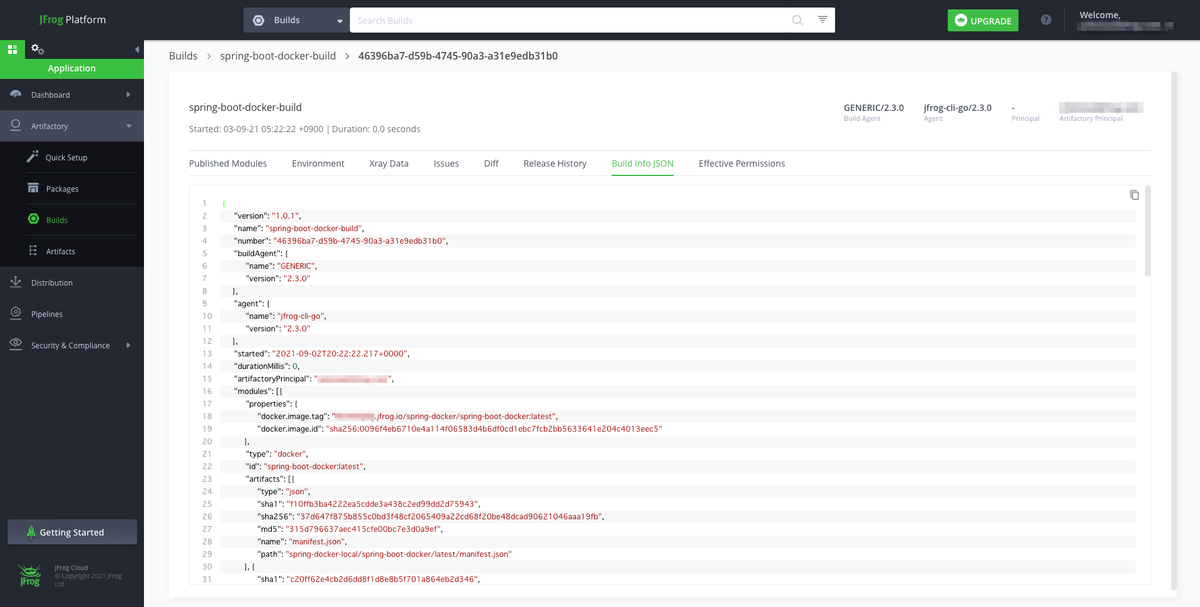Click the build Started date text
This screenshot has width=1200, height=607.
click(x=255, y=129)
